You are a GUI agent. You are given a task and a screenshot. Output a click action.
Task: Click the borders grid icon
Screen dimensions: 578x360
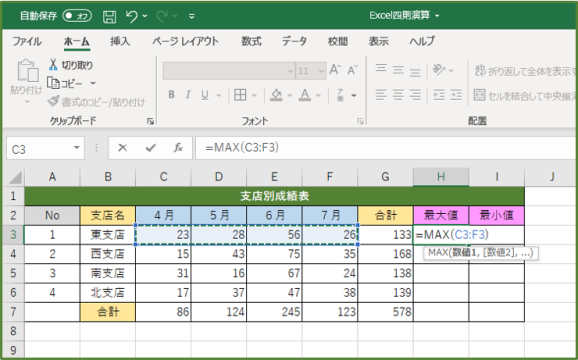240,95
